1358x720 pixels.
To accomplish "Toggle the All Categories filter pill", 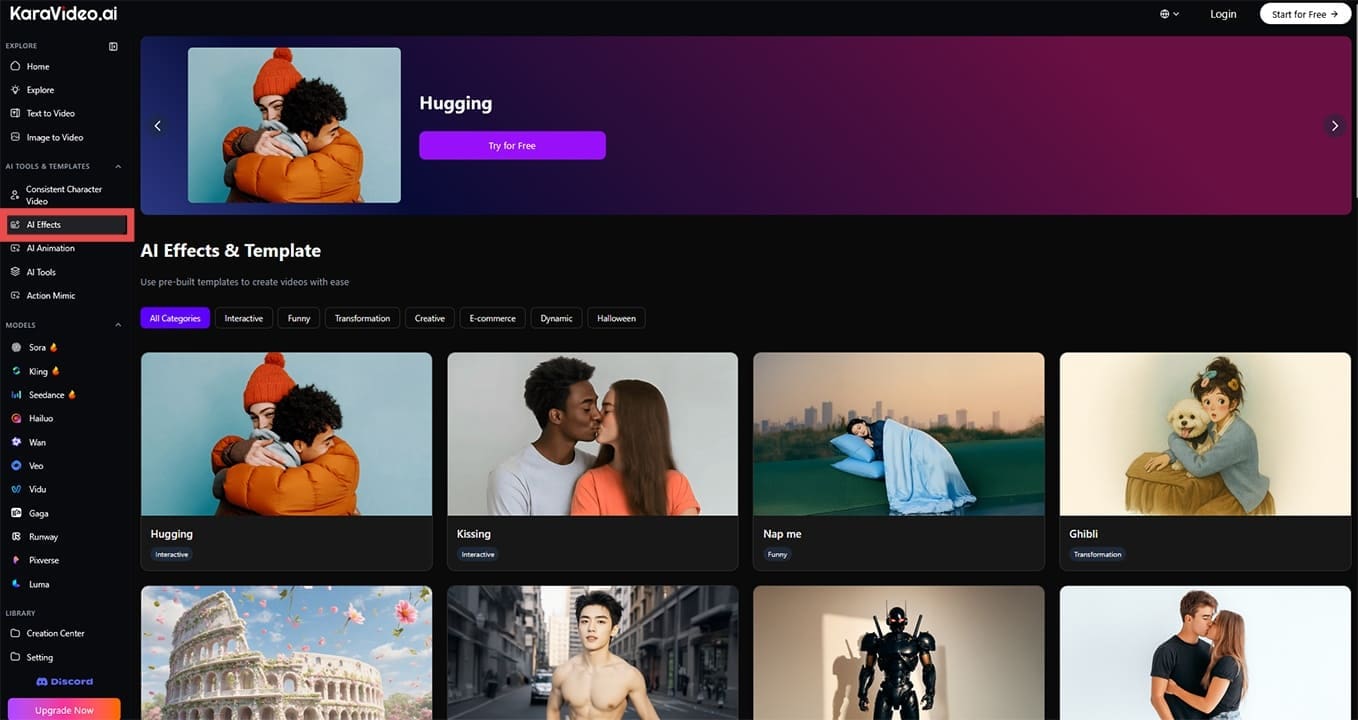I will point(174,317).
